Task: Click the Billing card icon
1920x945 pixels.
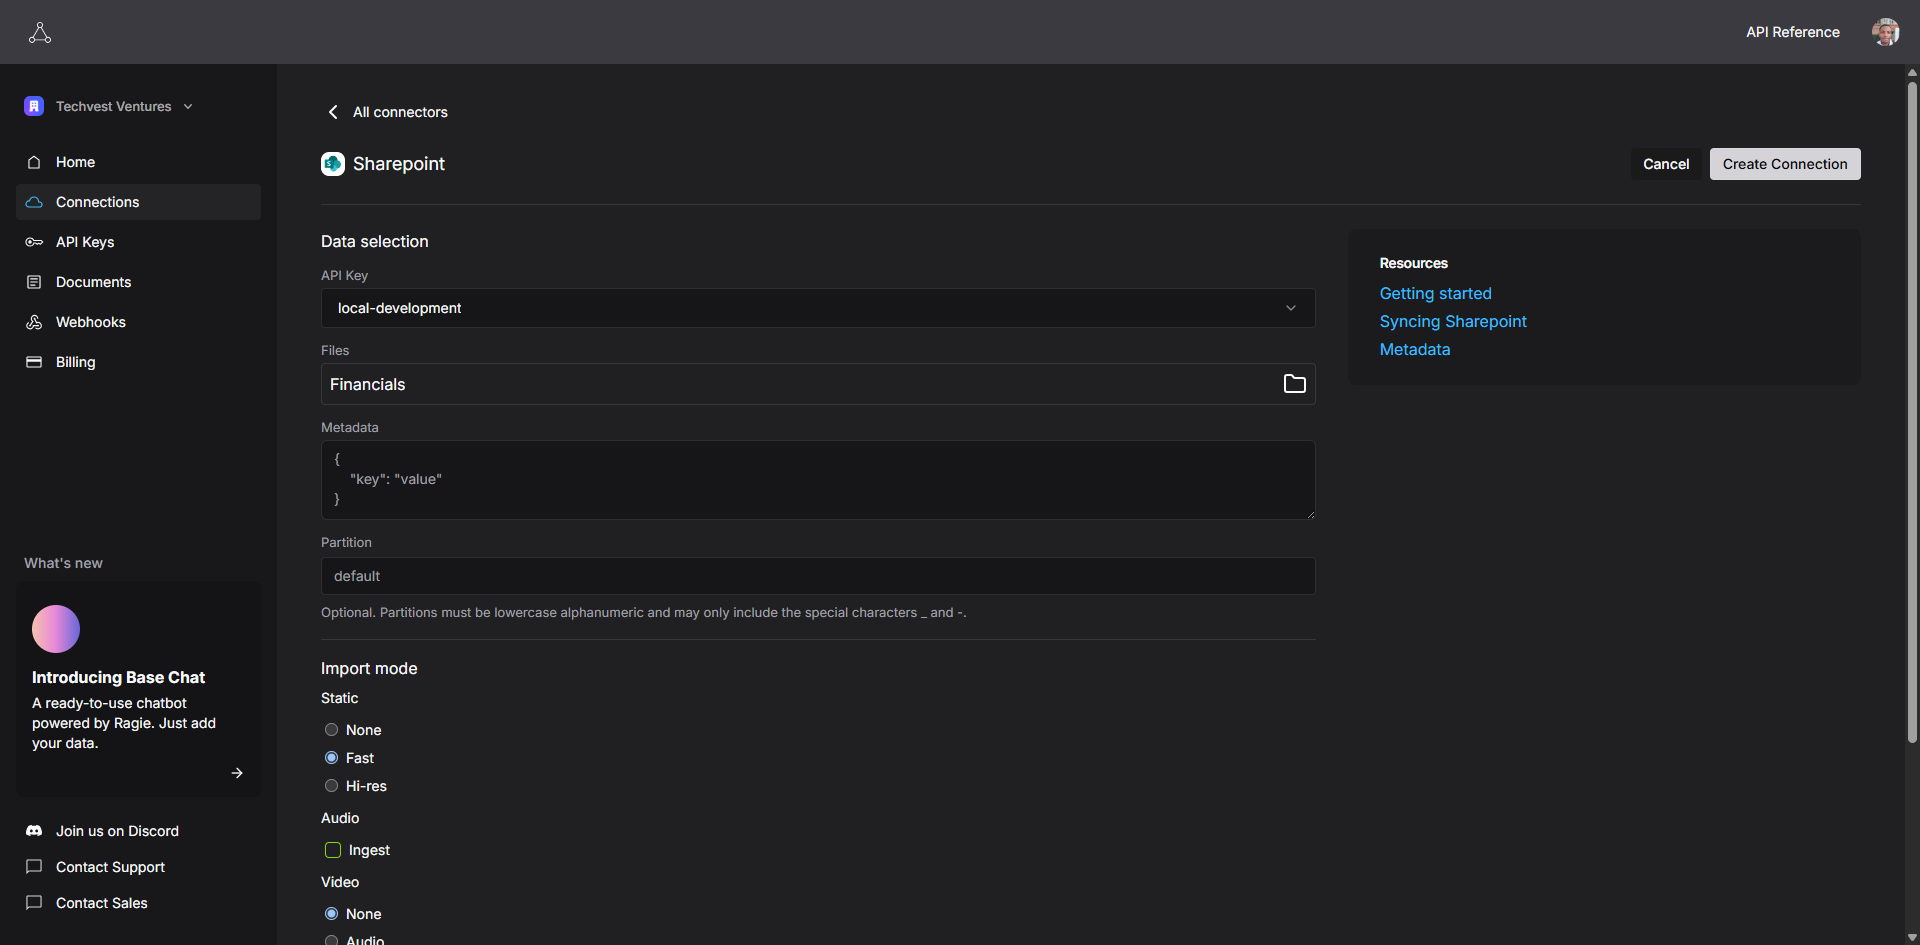Action: pyautogui.click(x=34, y=362)
